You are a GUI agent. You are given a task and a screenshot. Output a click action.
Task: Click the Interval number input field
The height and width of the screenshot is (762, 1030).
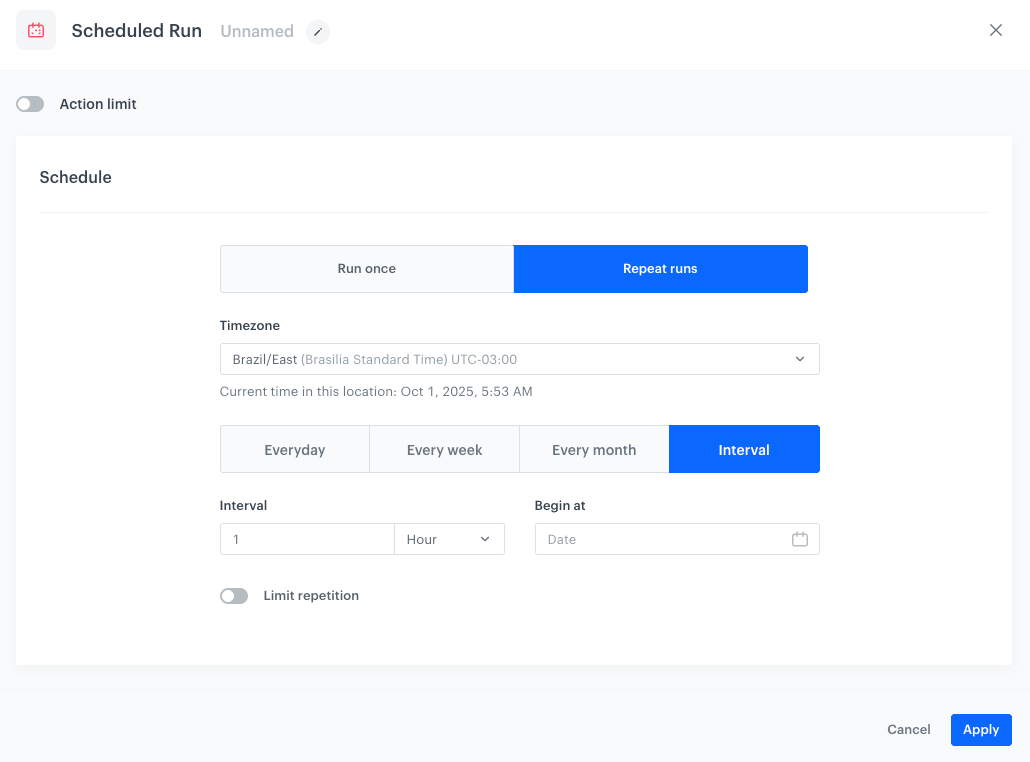307,539
